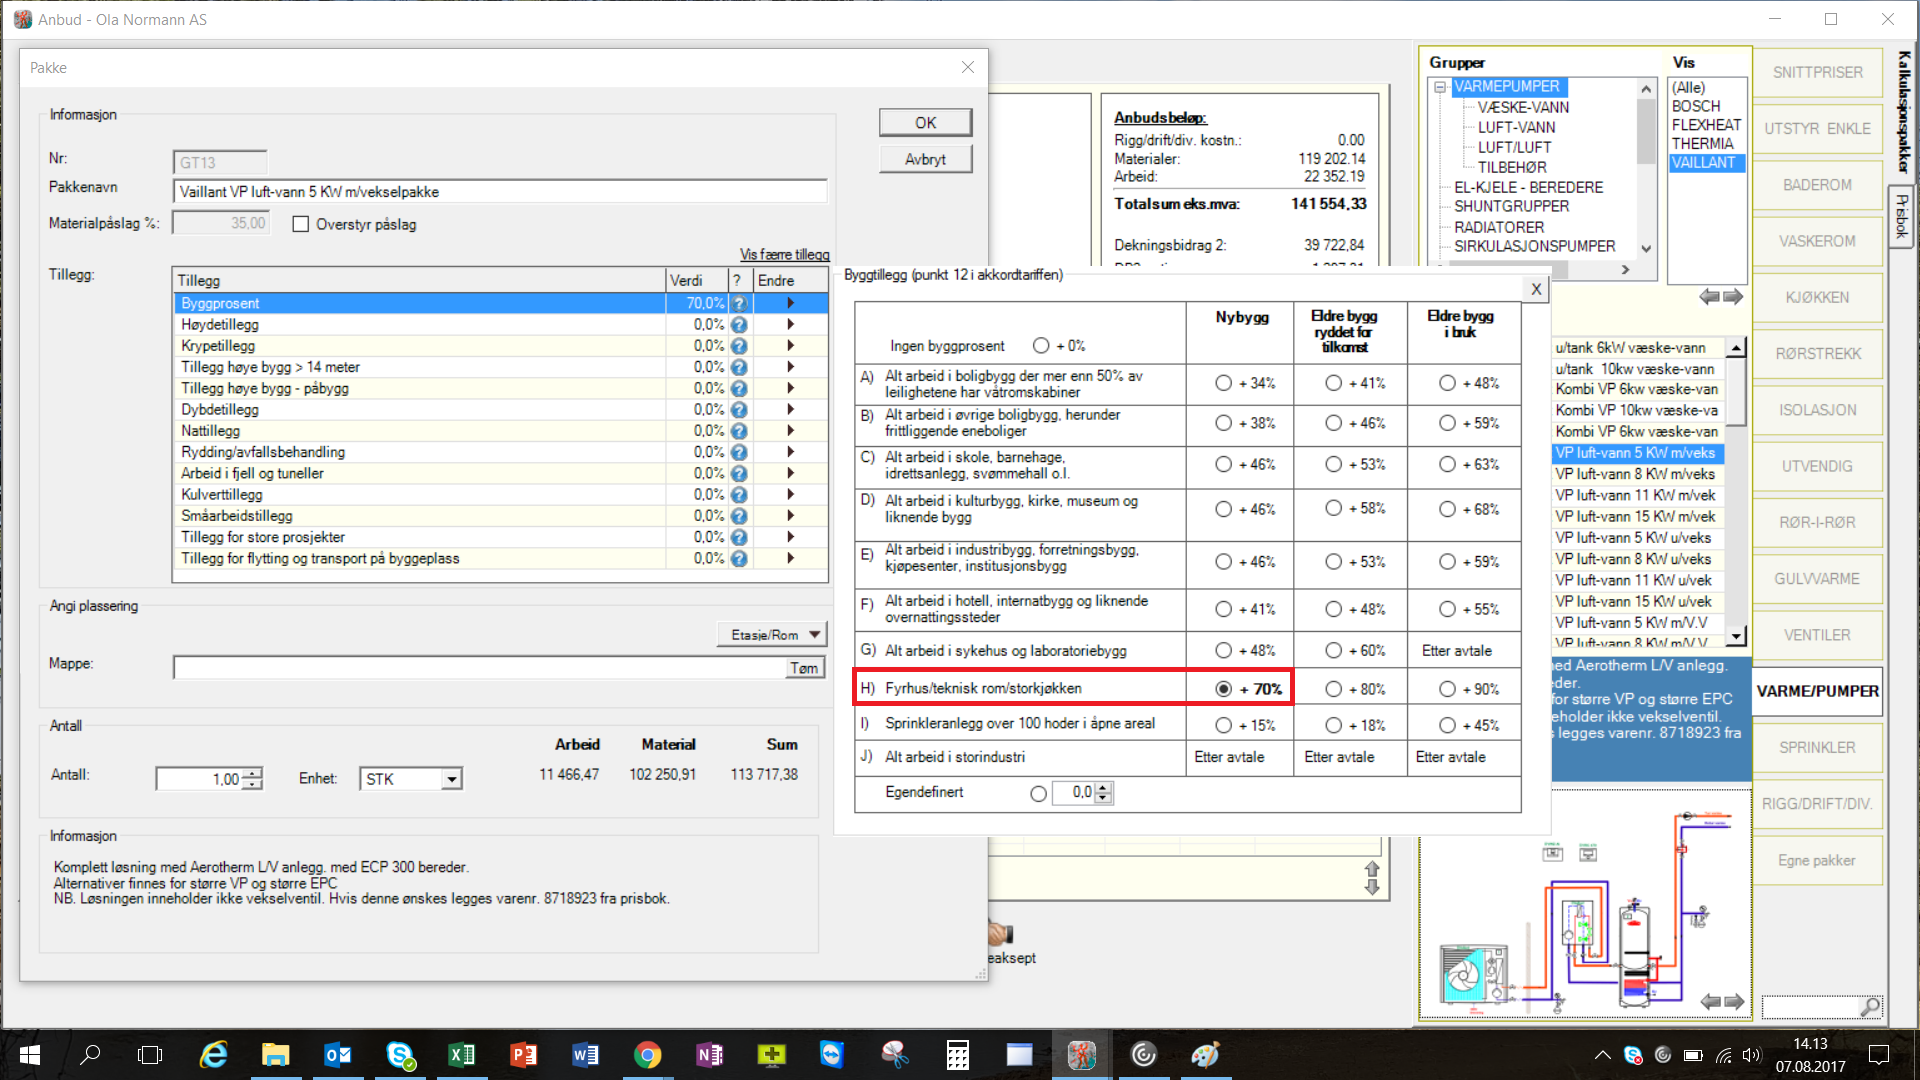1920x1080 pixels.
Task: Confirm Pakke dialog with OK
Action: (x=925, y=123)
